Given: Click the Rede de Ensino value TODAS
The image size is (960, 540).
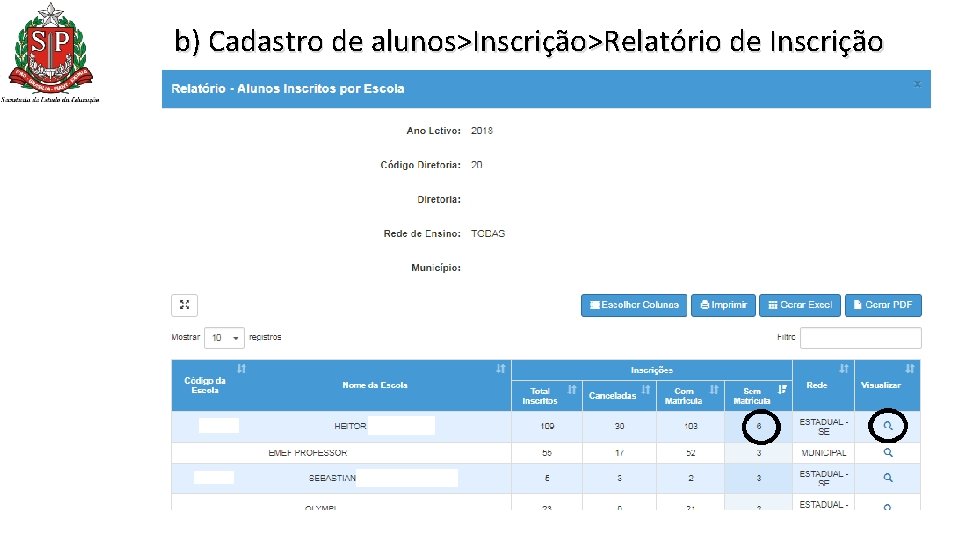Looking at the screenshot, I should (x=488, y=233).
